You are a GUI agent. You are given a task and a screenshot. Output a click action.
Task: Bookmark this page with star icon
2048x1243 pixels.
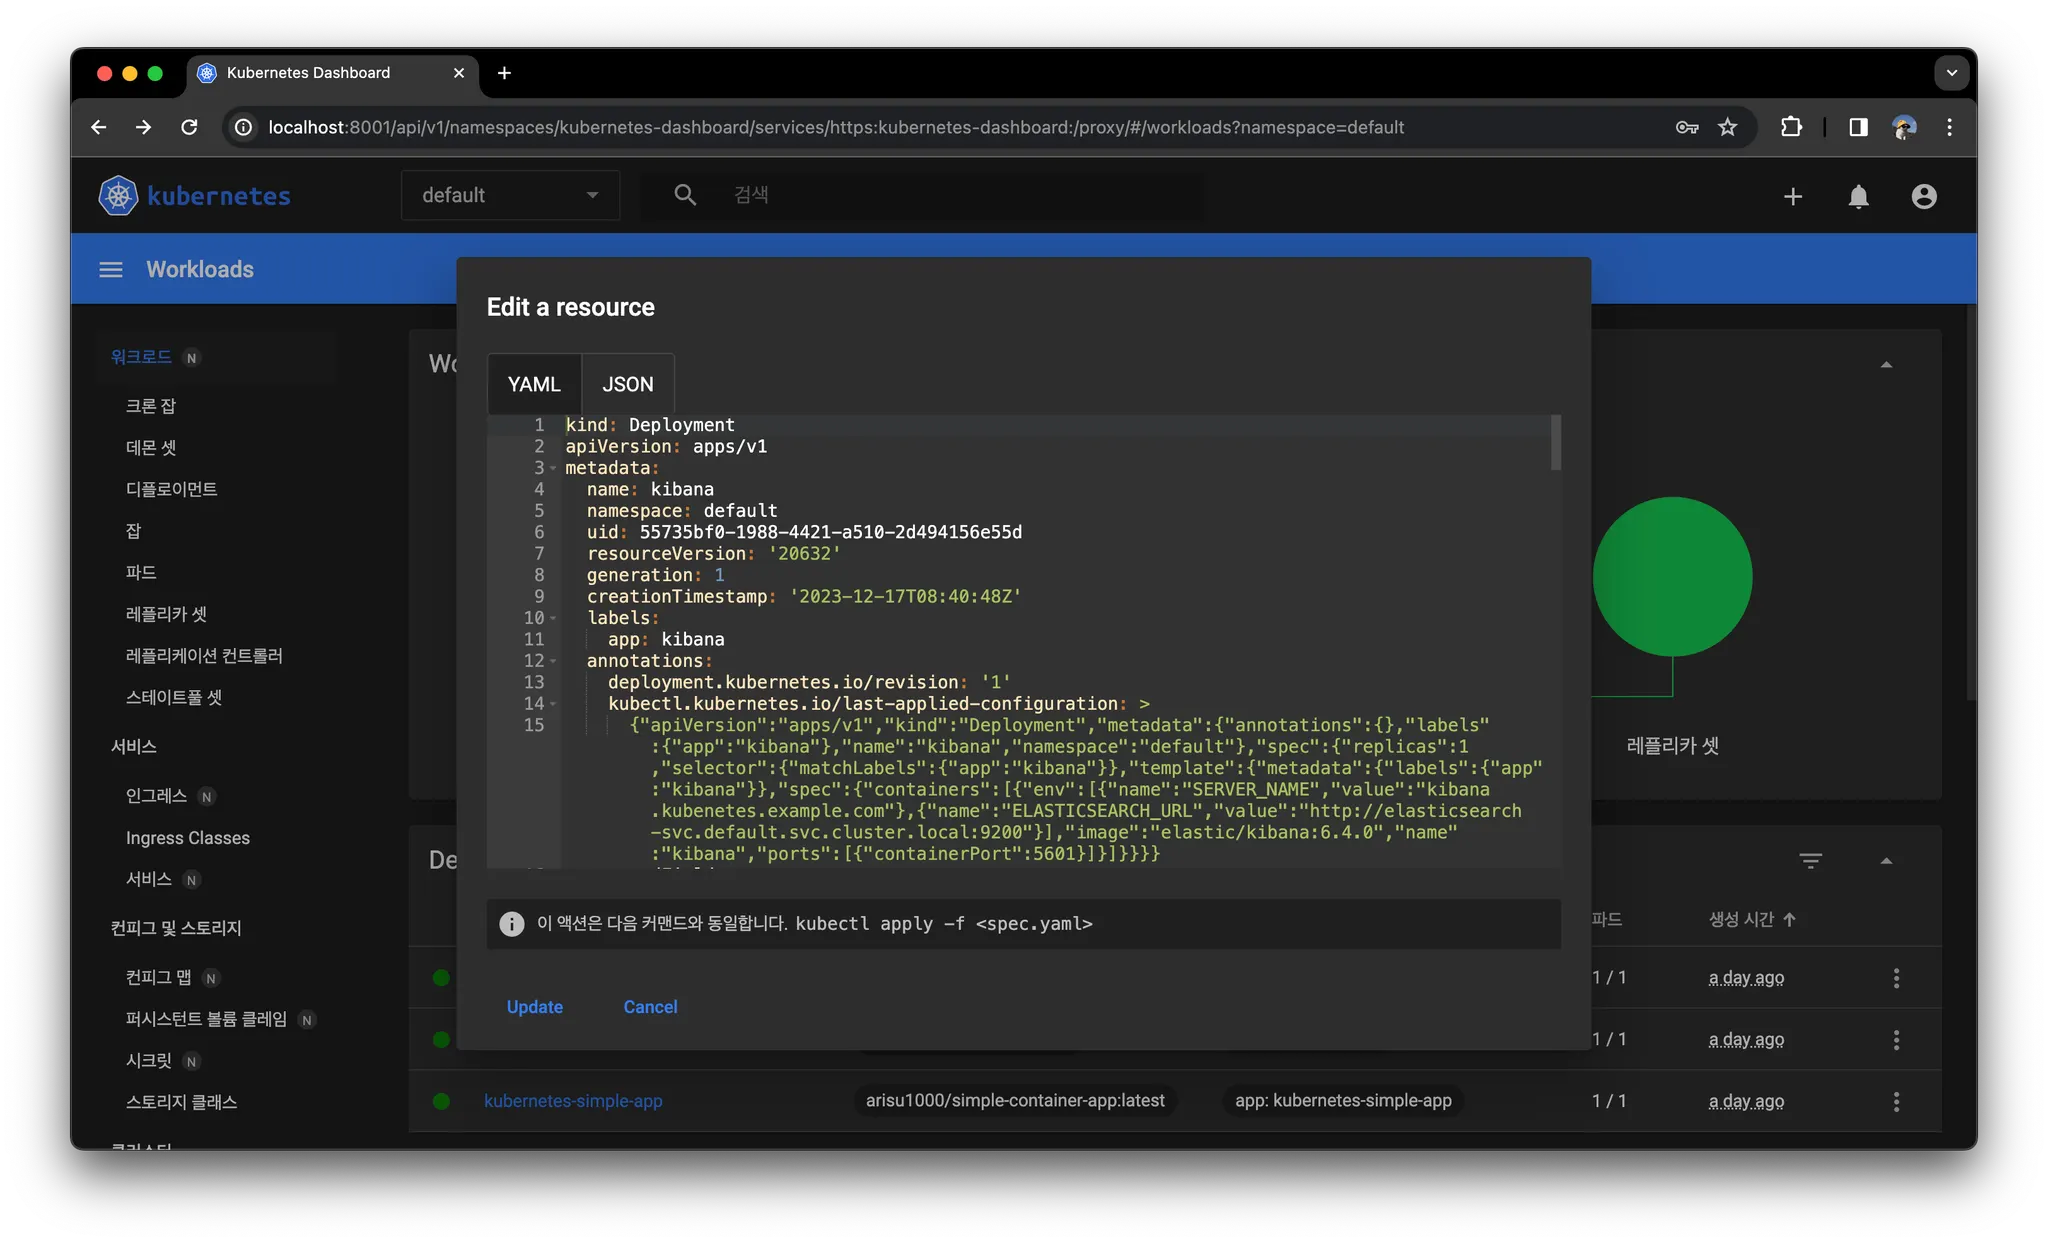[1727, 127]
